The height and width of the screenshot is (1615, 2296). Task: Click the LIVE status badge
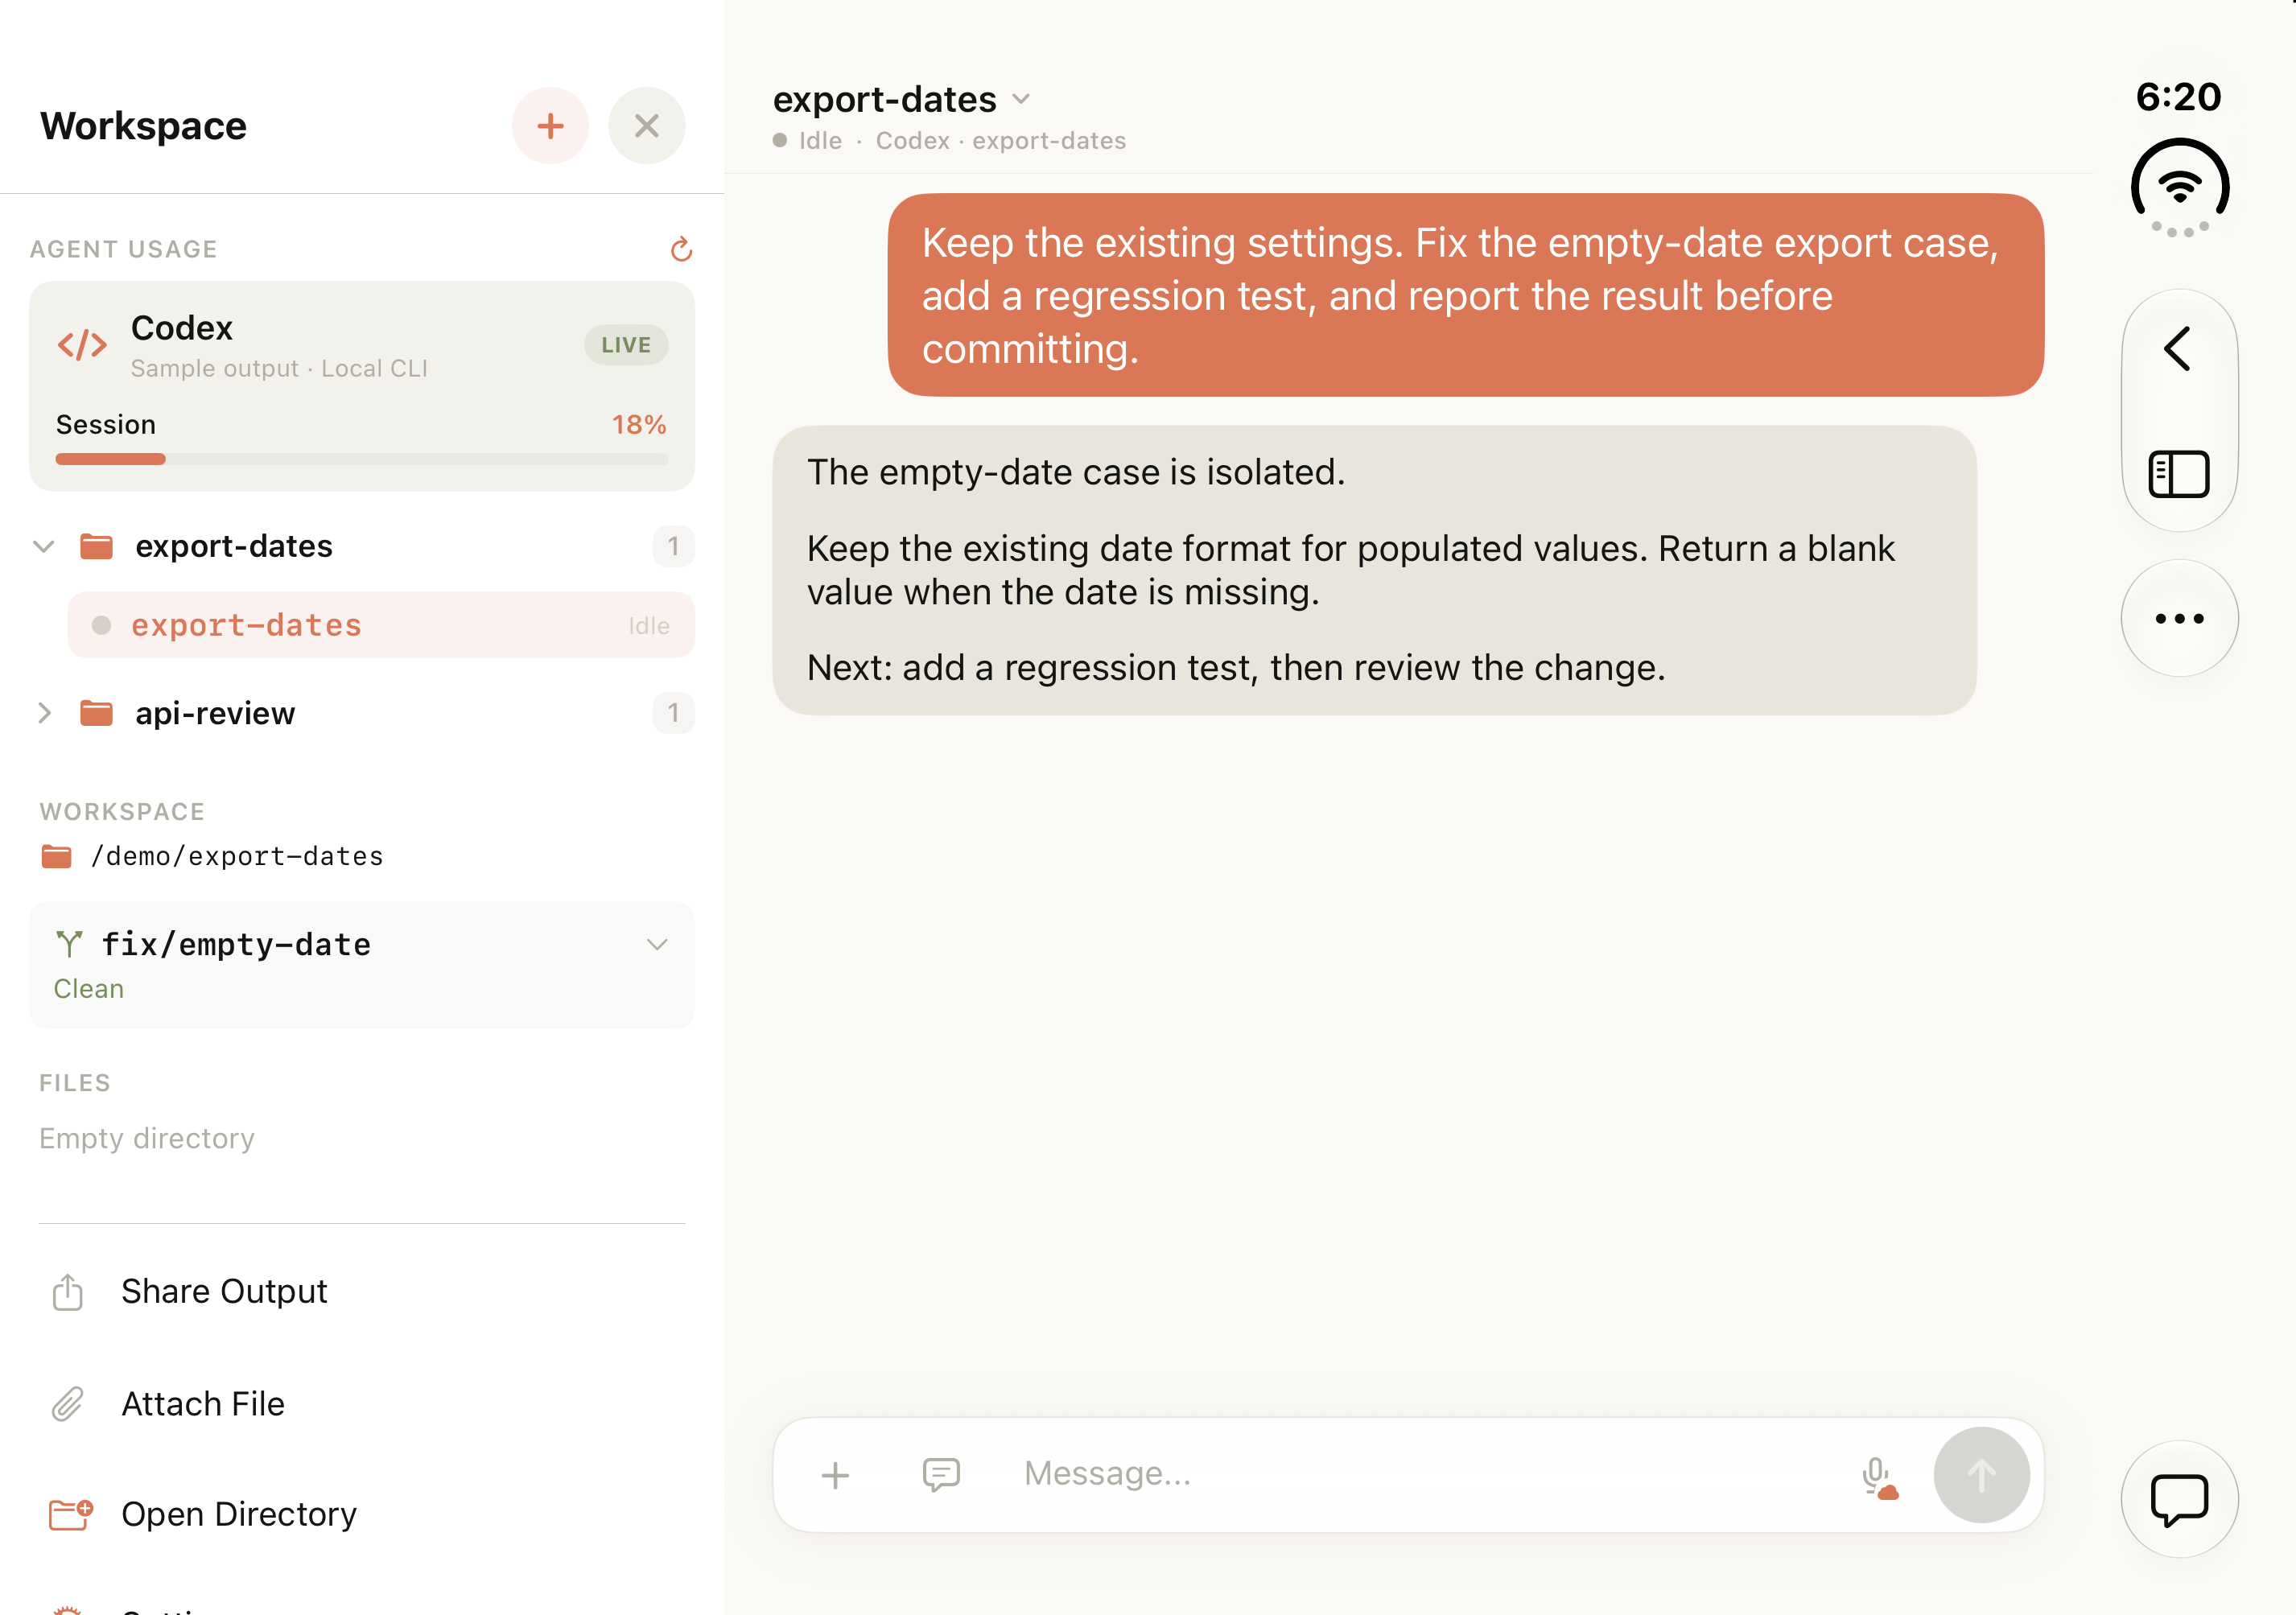626,345
